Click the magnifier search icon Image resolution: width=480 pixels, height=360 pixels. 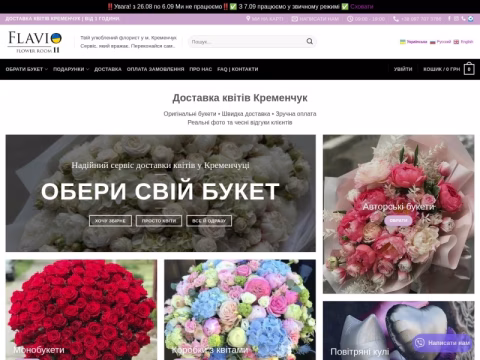point(310,41)
